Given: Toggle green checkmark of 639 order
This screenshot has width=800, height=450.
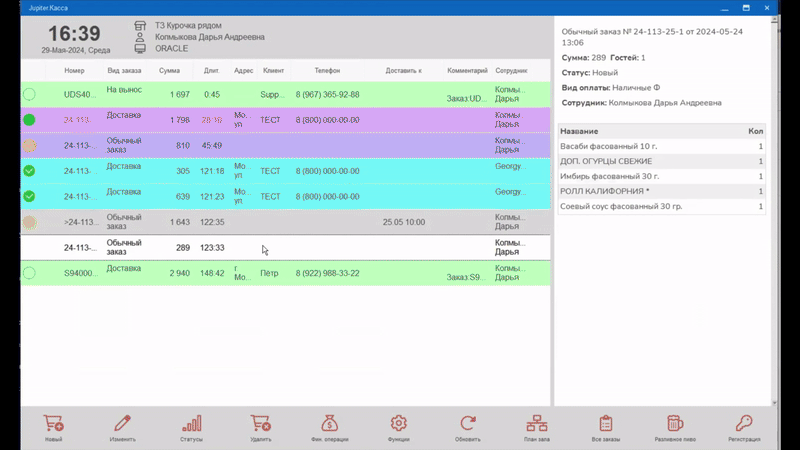Looking at the screenshot, I should (x=30, y=196).
